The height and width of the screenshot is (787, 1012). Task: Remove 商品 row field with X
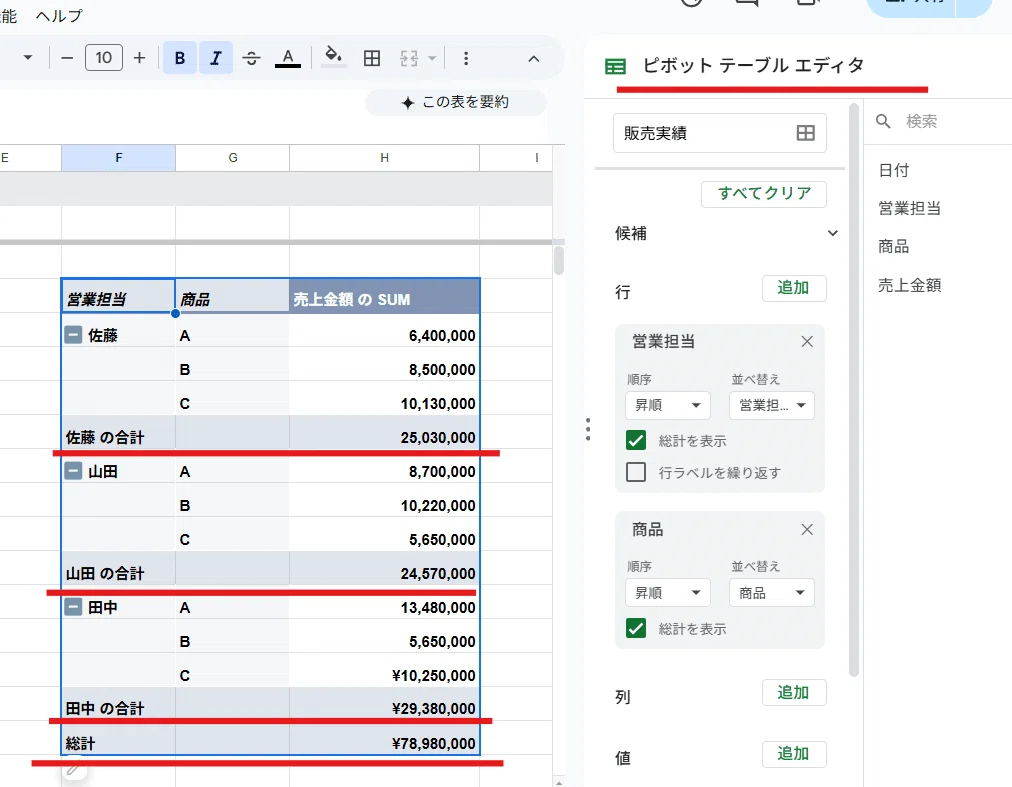pos(807,529)
